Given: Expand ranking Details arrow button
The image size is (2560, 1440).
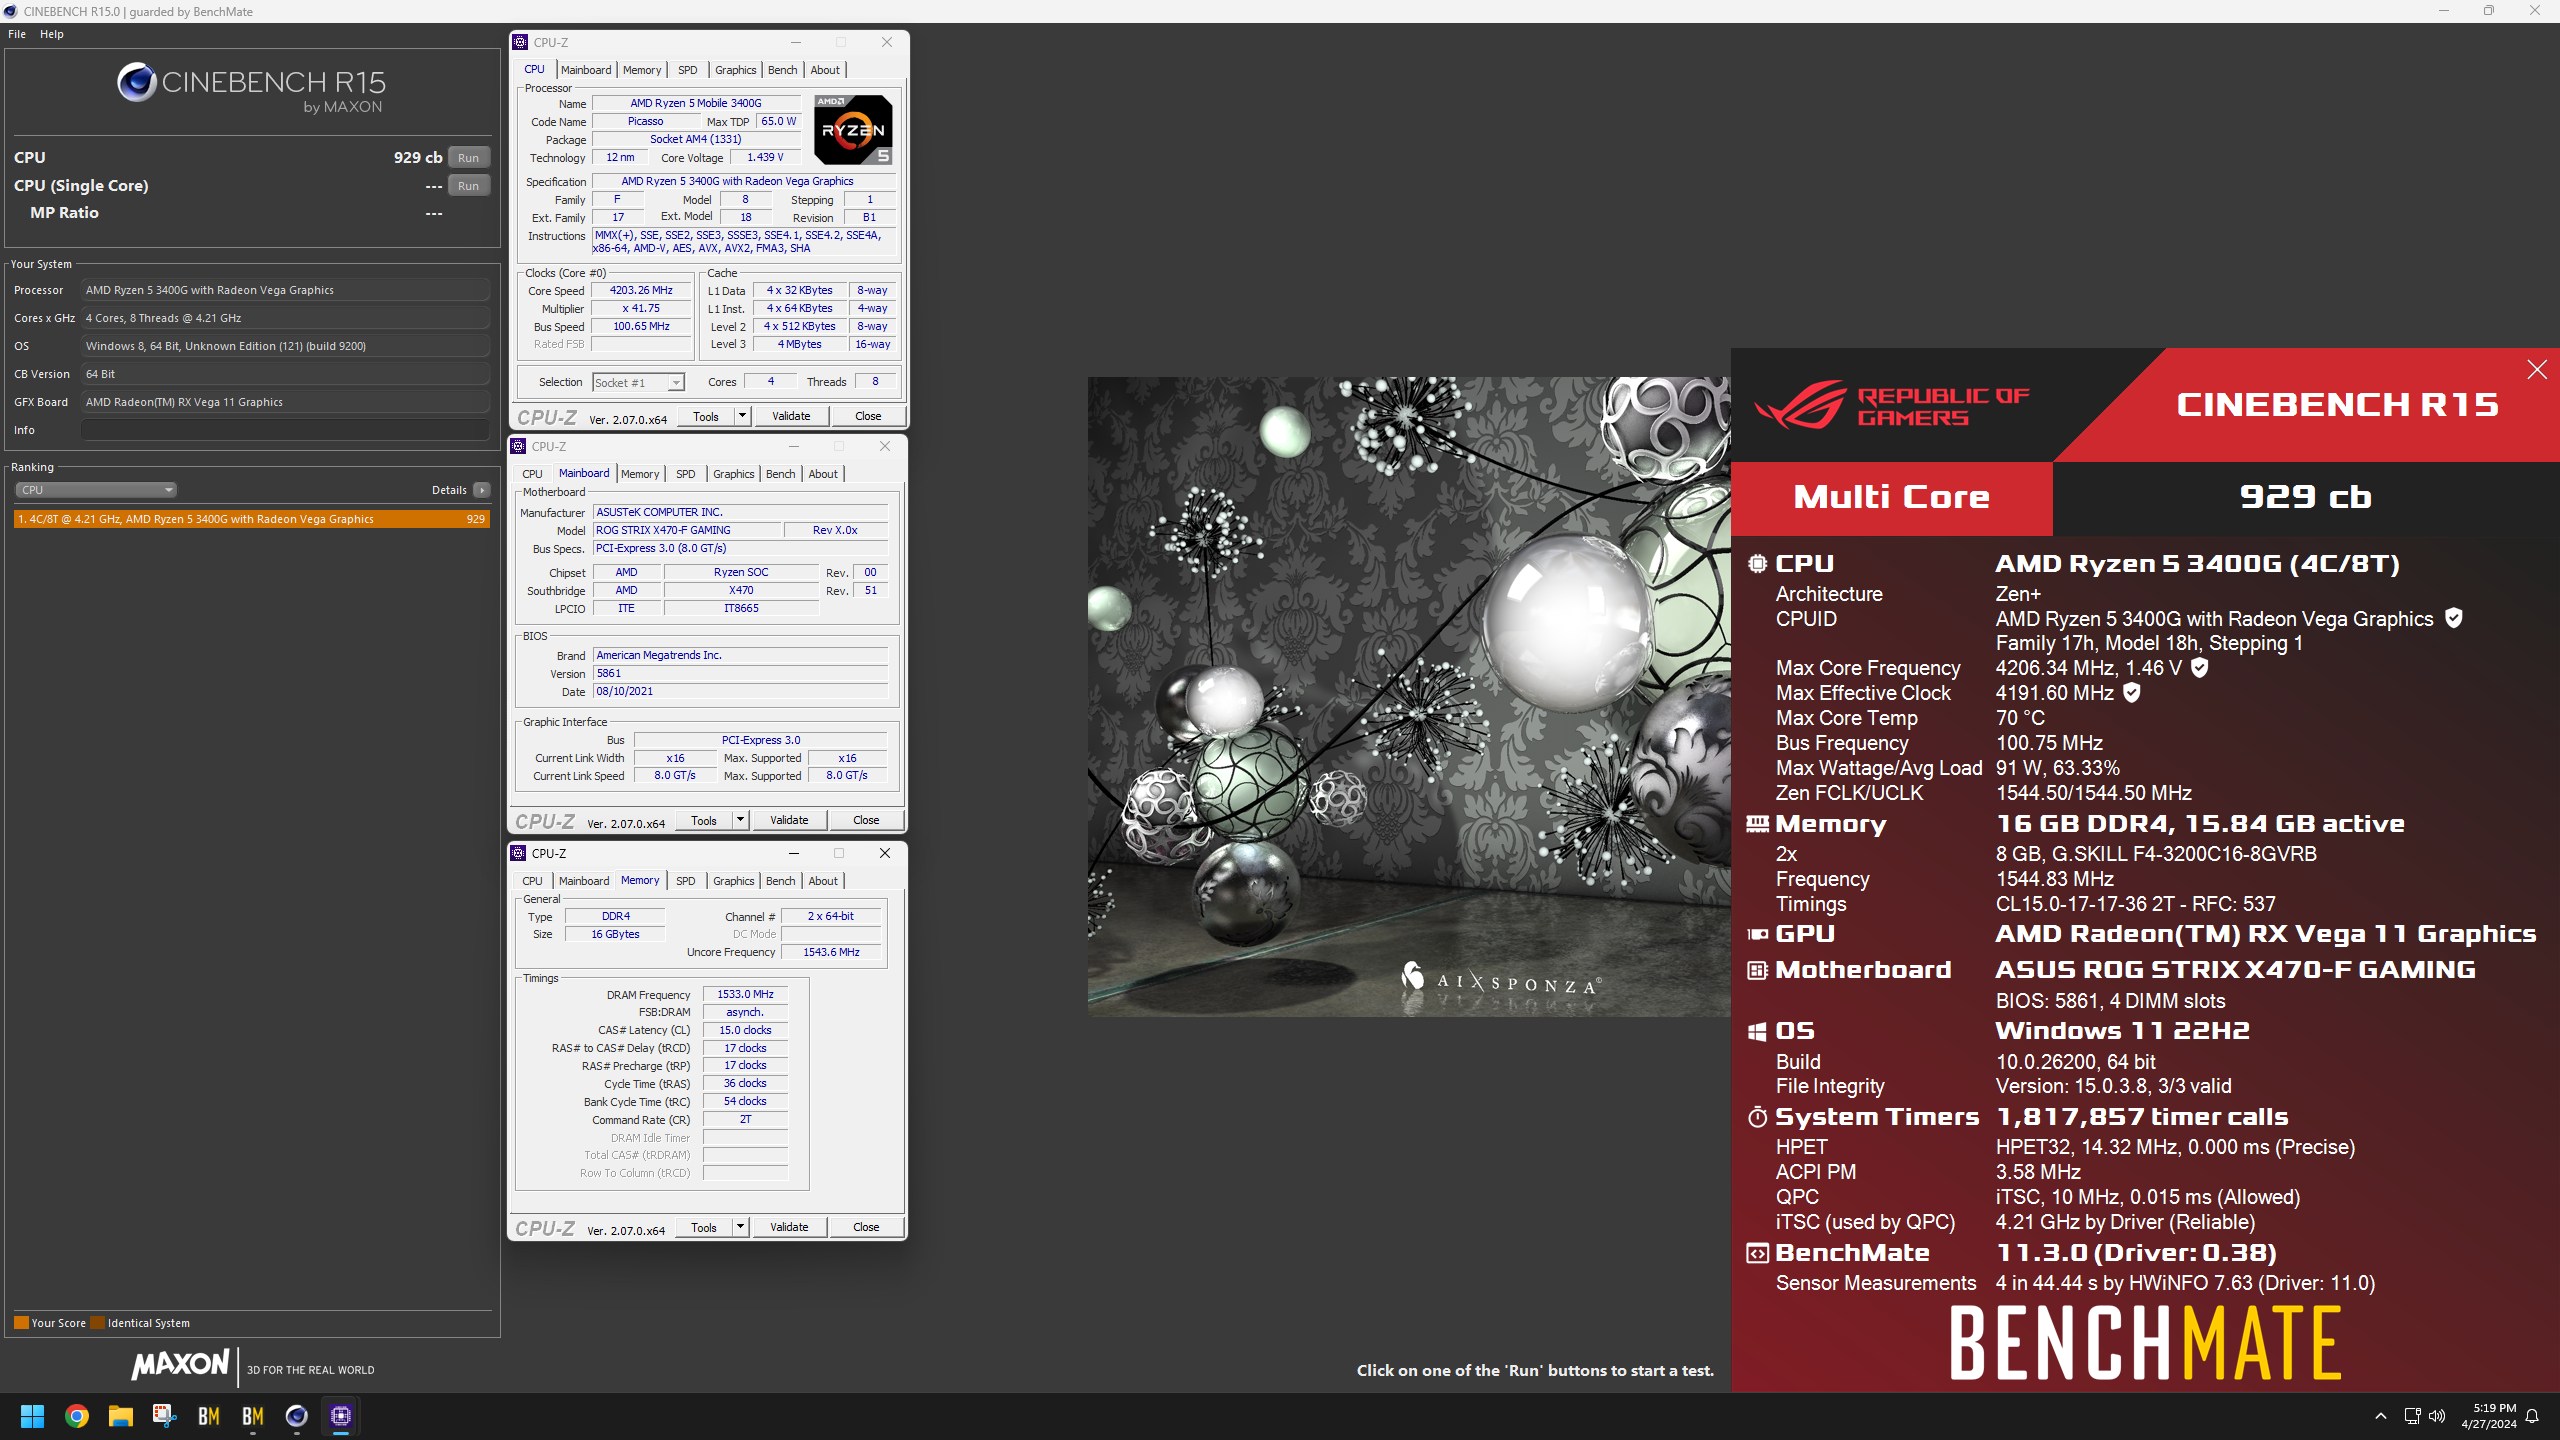Looking at the screenshot, I should pos(482,490).
